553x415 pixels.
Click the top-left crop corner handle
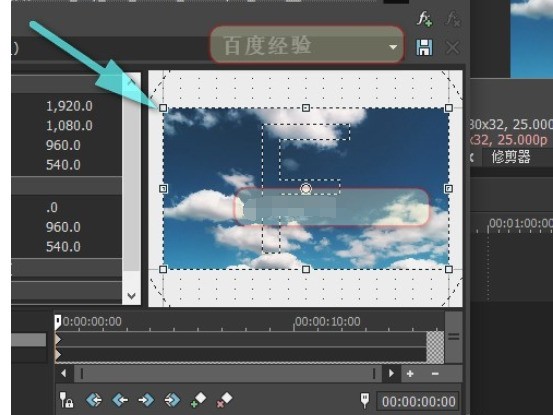coord(163,108)
